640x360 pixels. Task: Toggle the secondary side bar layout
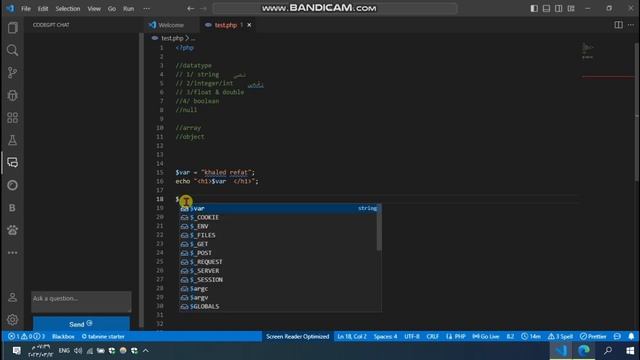click(558, 8)
